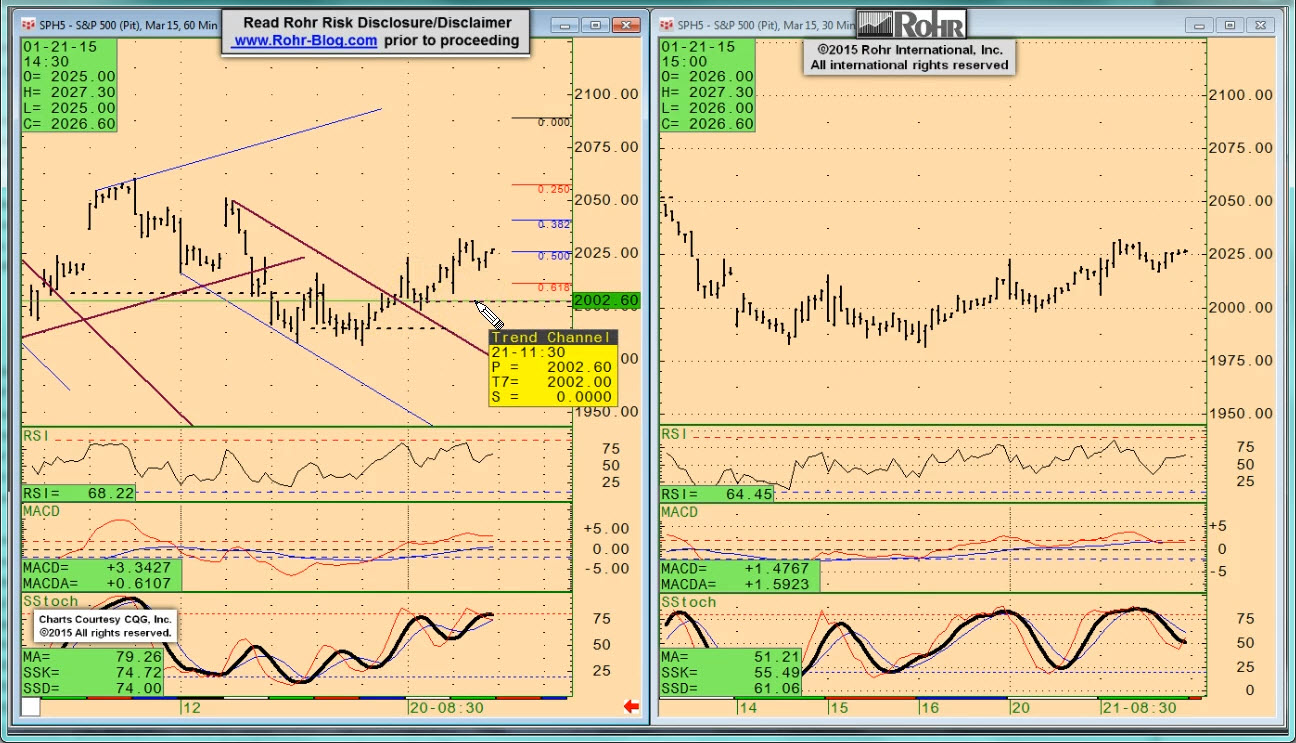Click the white square in left chart corner
1296x743 pixels.
30,707
